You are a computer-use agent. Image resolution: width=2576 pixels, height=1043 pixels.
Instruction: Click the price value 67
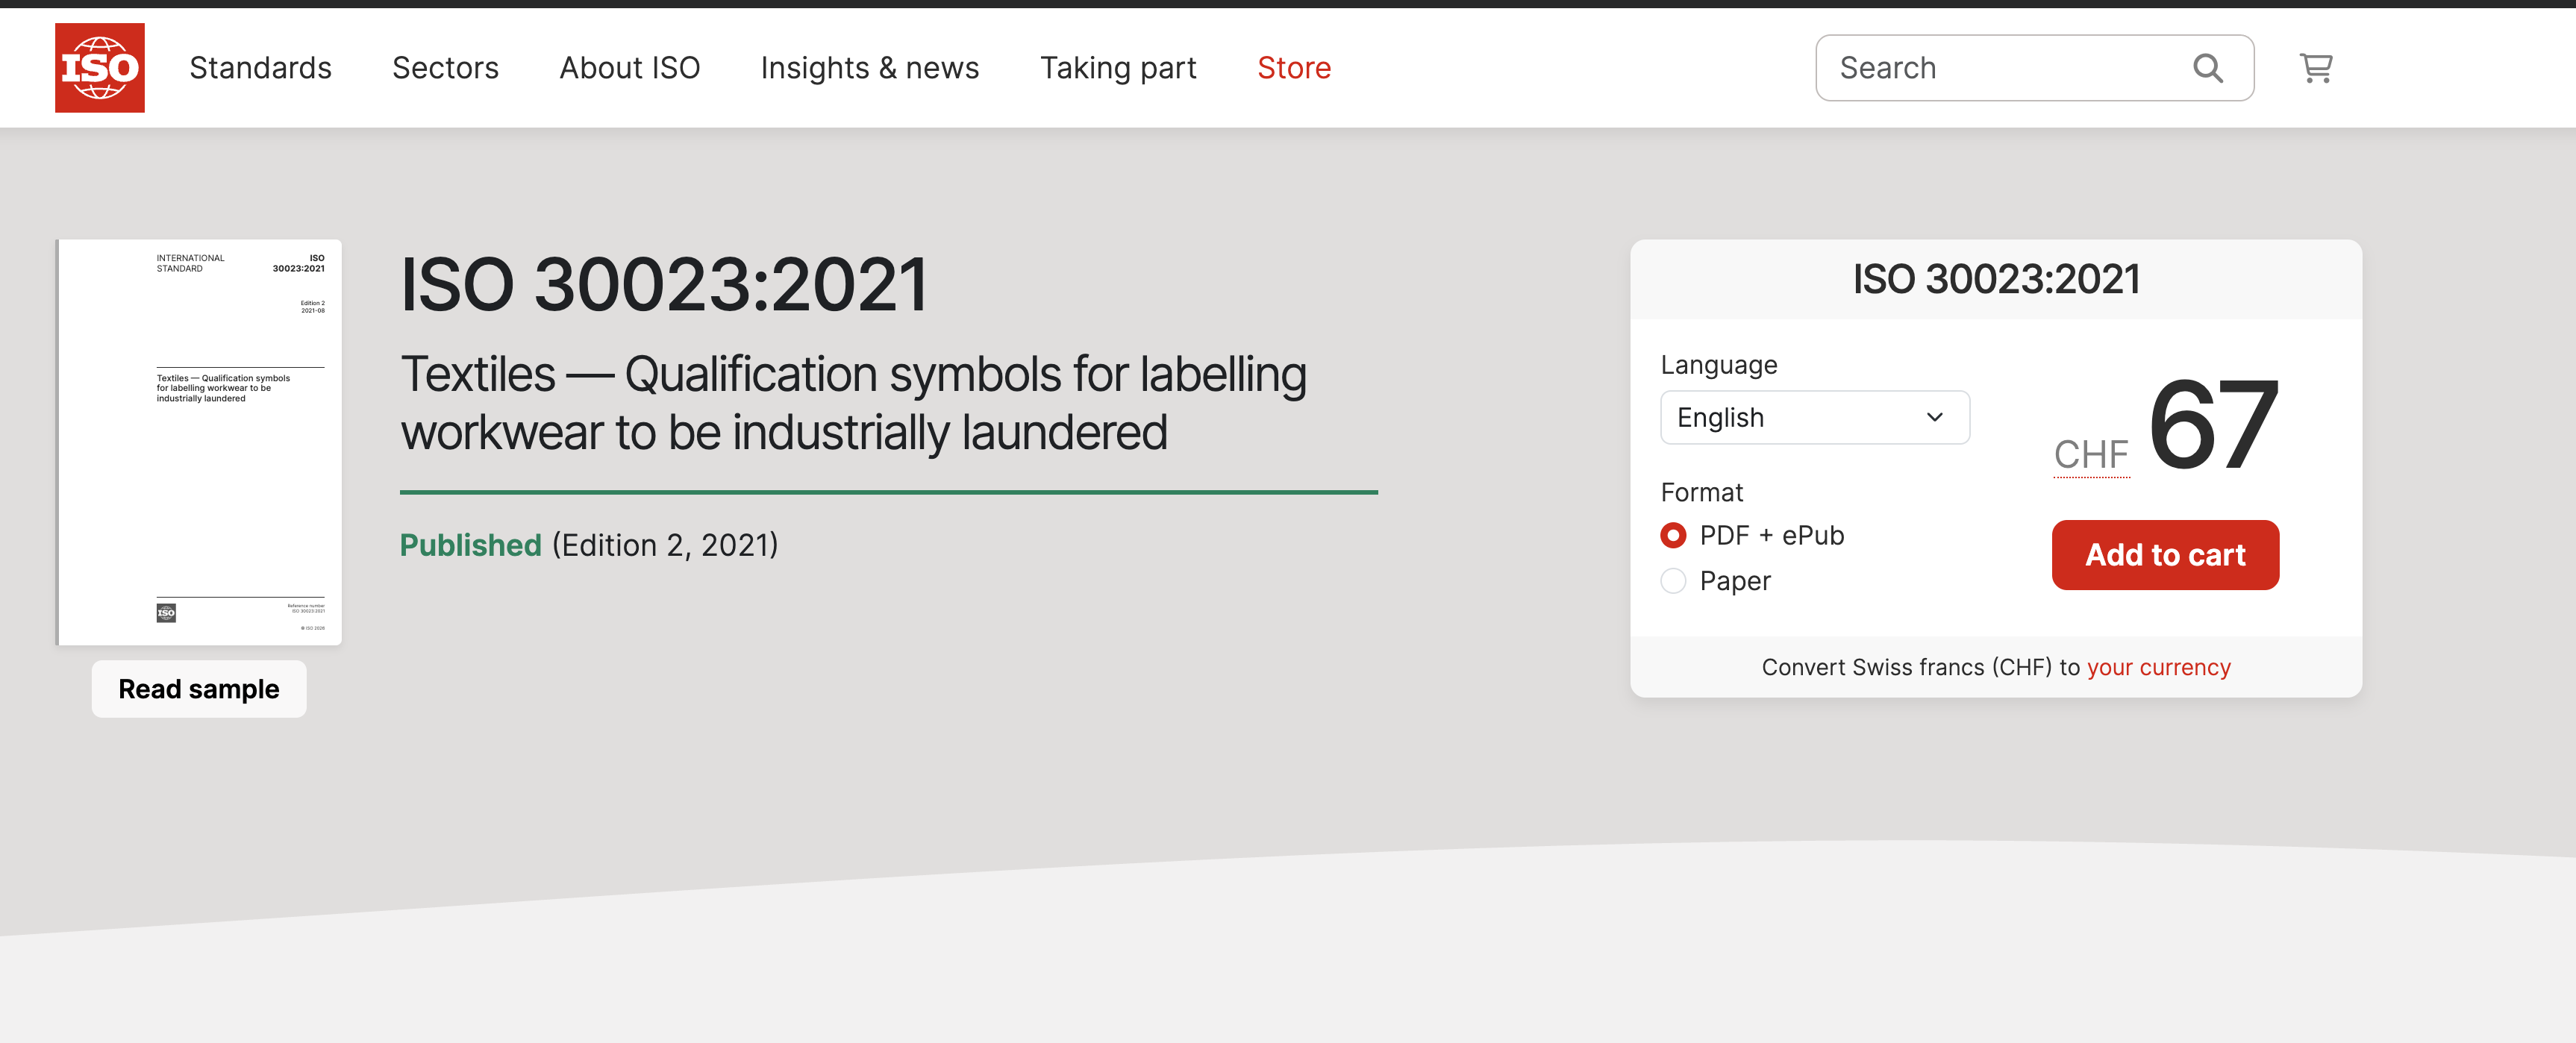click(x=2213, y=425)
